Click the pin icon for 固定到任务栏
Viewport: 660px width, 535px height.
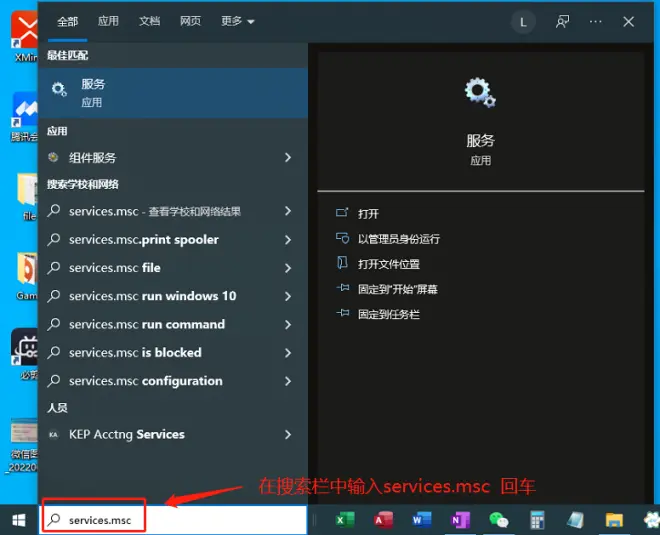(x=343, y=313)
